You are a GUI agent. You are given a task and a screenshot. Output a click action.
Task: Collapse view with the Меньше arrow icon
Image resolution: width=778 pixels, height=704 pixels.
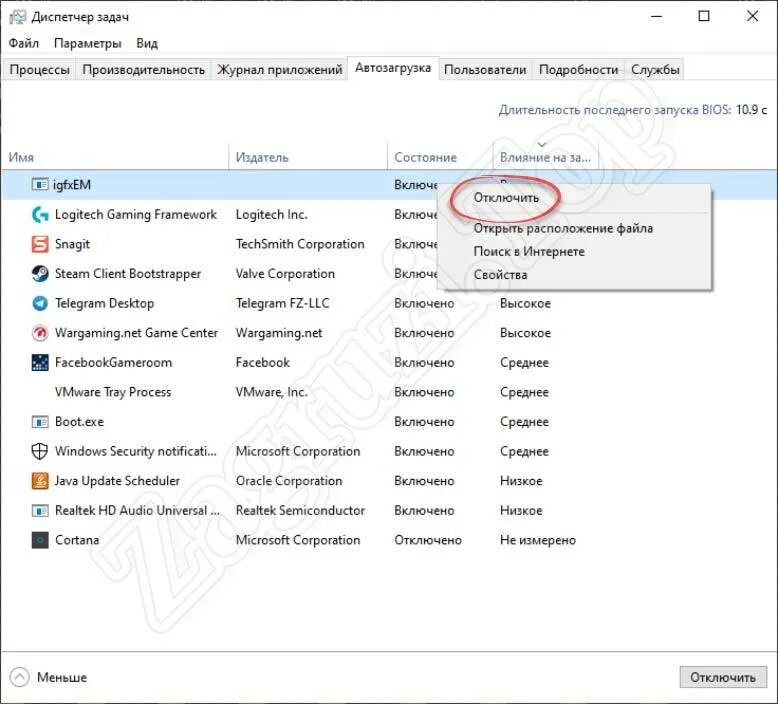click(19, 677)
